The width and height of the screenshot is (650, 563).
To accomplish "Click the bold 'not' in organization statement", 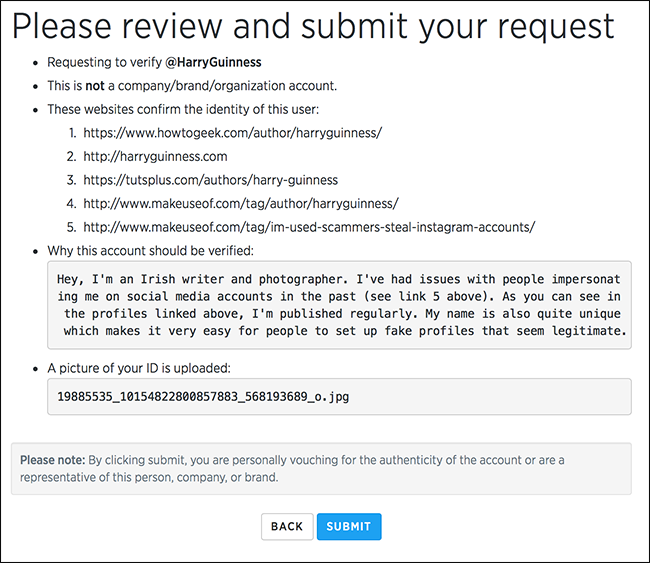I will pos(95,86).
